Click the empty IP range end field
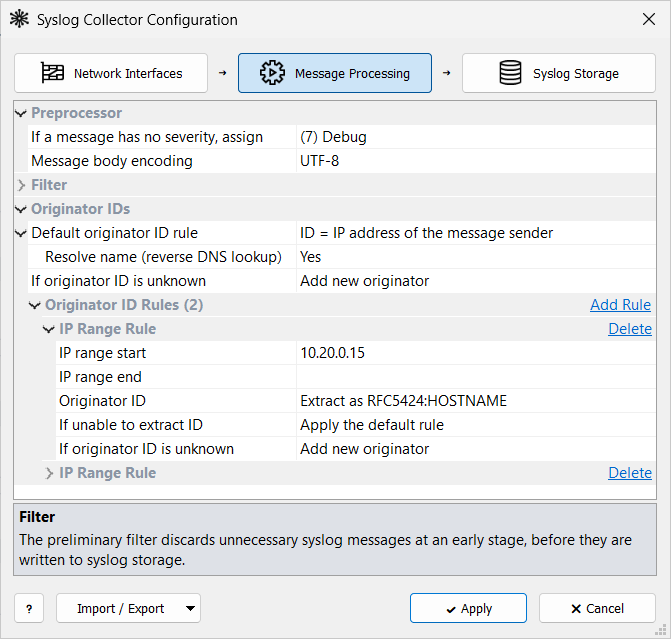This screenshot has height=639, width=671. point(476,377)
